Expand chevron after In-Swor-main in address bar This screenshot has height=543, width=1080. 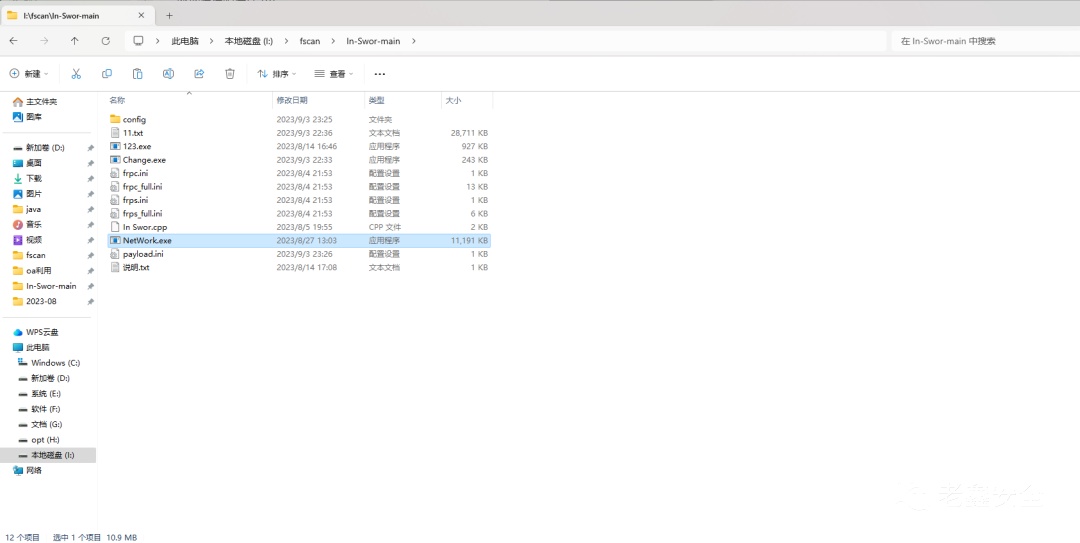(x=413, y=41)
